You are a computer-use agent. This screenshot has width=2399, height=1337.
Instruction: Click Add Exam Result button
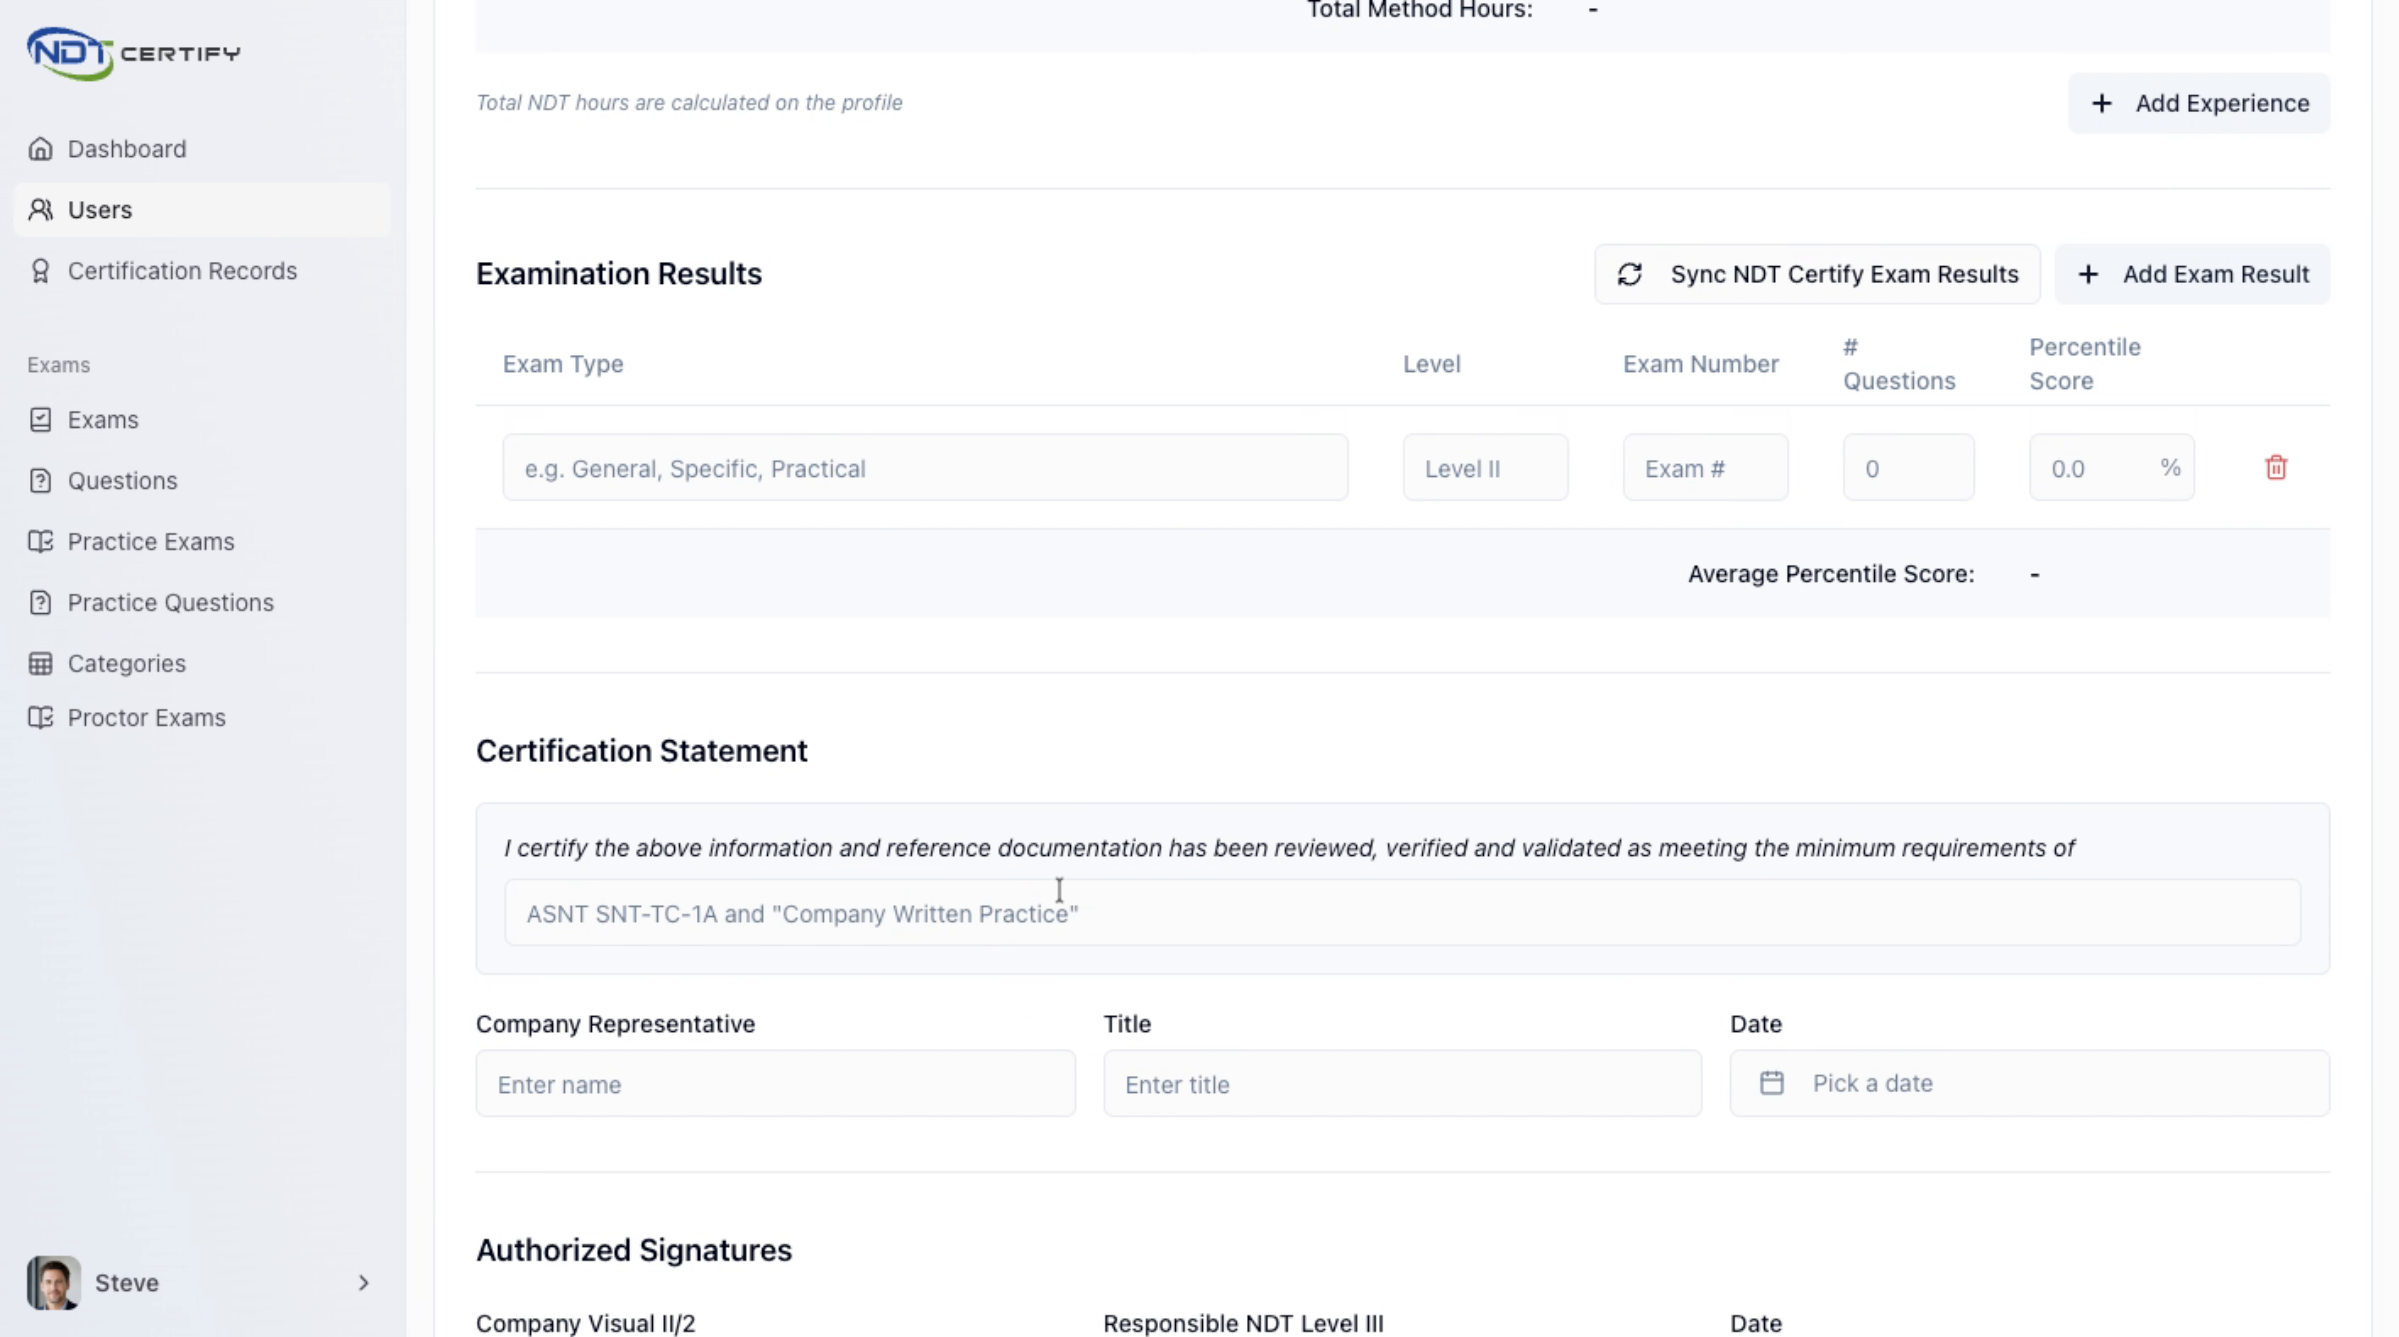coord(2192,274)
